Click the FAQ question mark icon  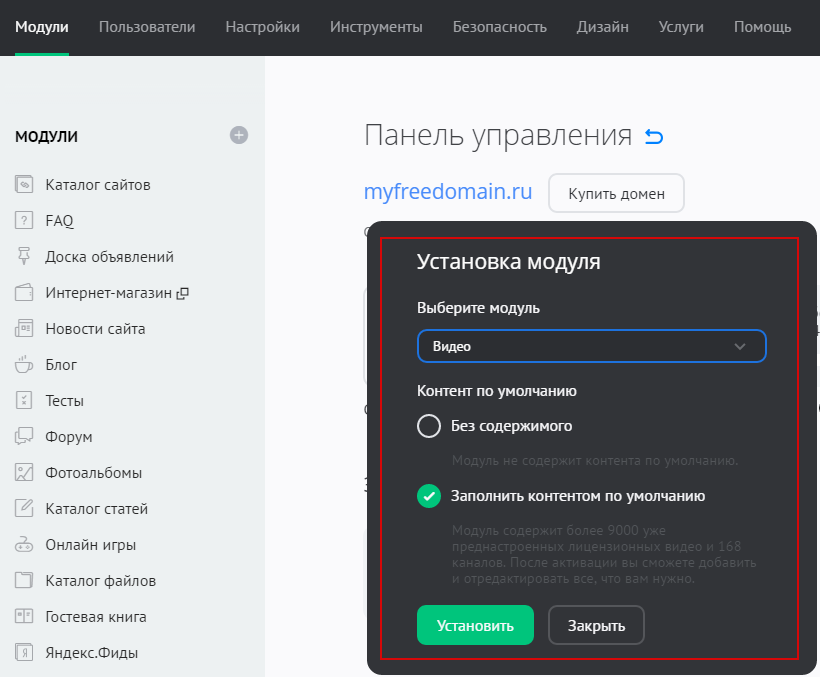click(x=24, y=221)
